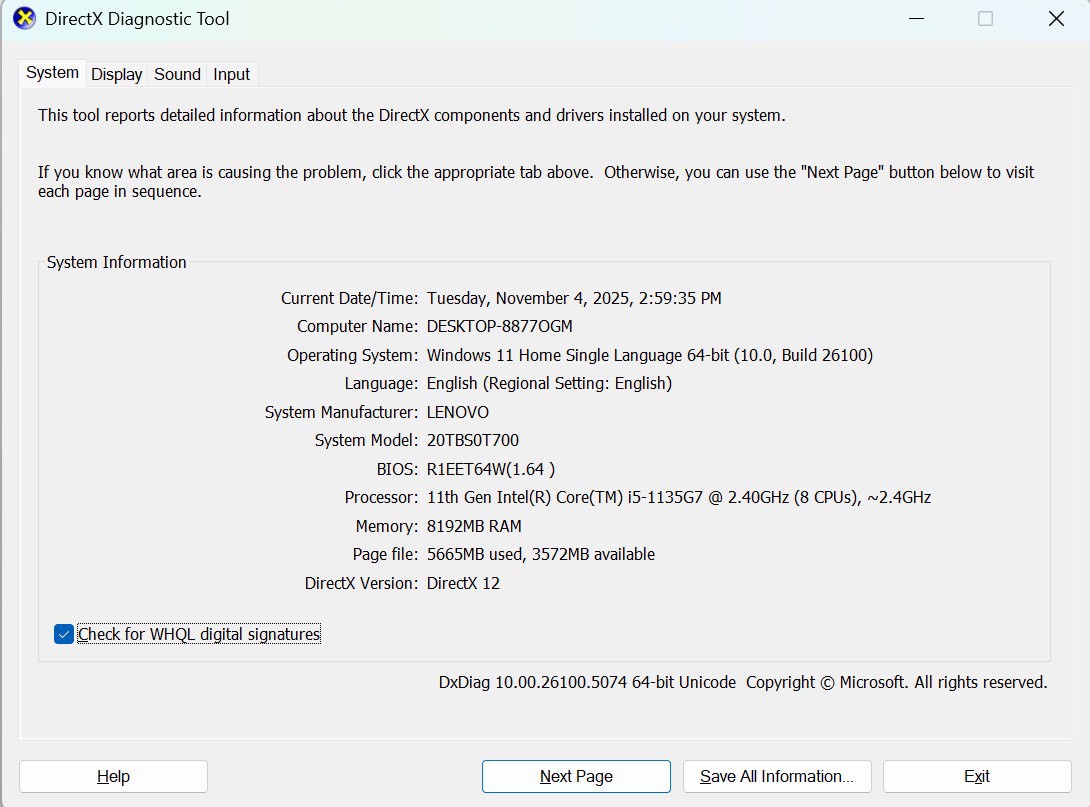Viewport: 1090px width, 807px height.
Task: Exit the DirectX Diagnostic Tool
Action: (977, 776)
